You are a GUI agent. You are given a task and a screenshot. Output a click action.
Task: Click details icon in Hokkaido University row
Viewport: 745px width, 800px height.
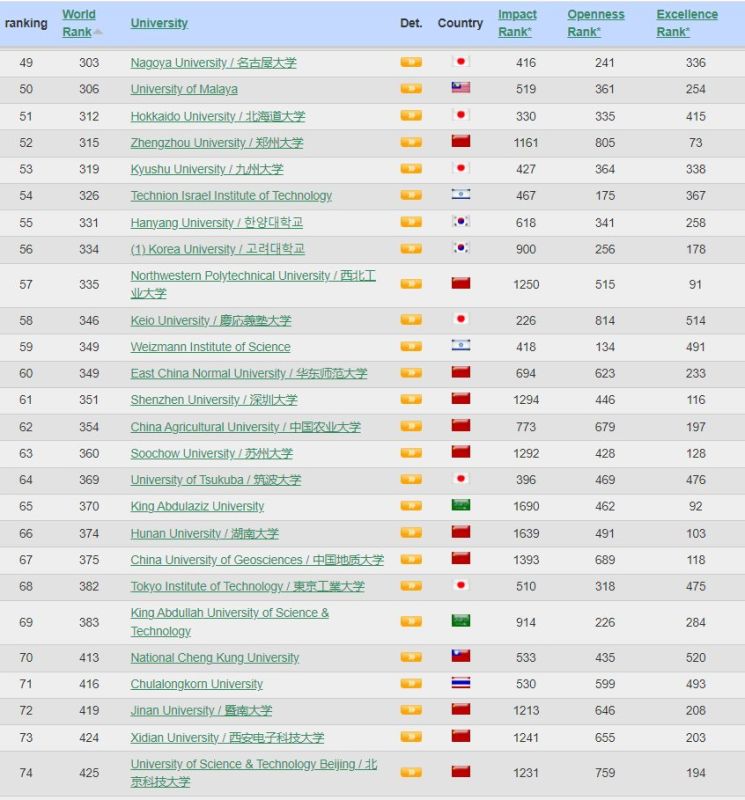411,115
